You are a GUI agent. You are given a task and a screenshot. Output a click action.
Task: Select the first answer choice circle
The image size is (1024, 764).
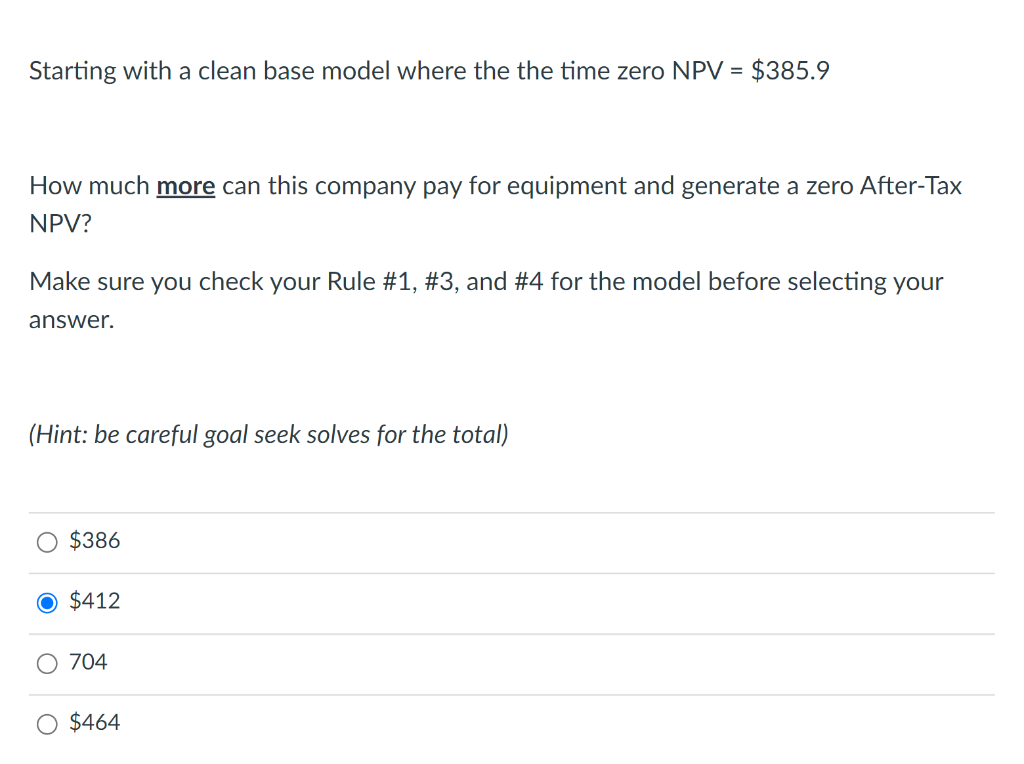click(x=46, y=541)
